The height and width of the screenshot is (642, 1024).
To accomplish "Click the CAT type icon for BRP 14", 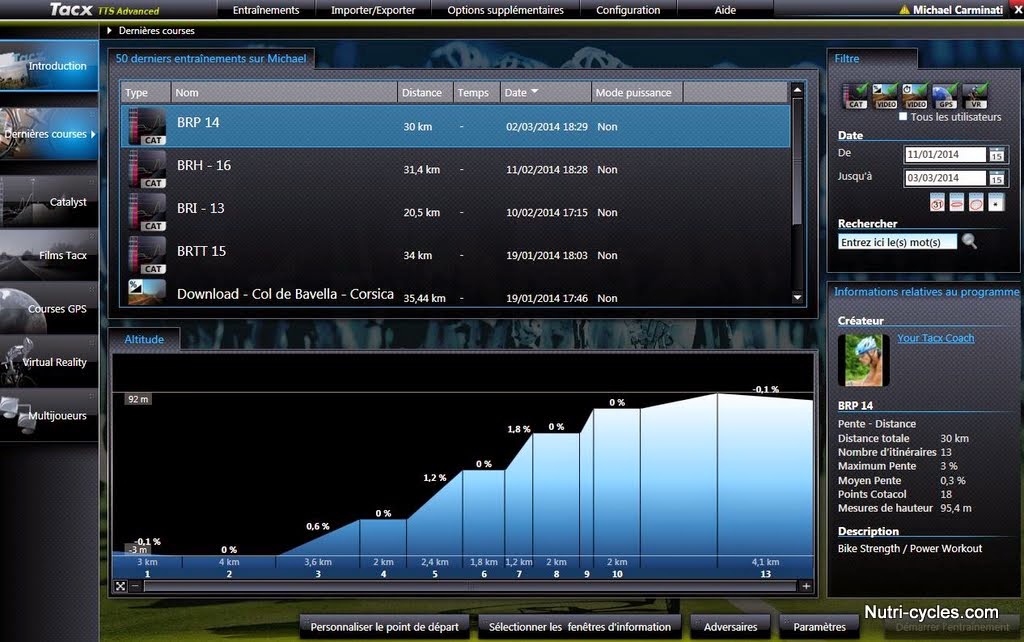I will (148, 127).
